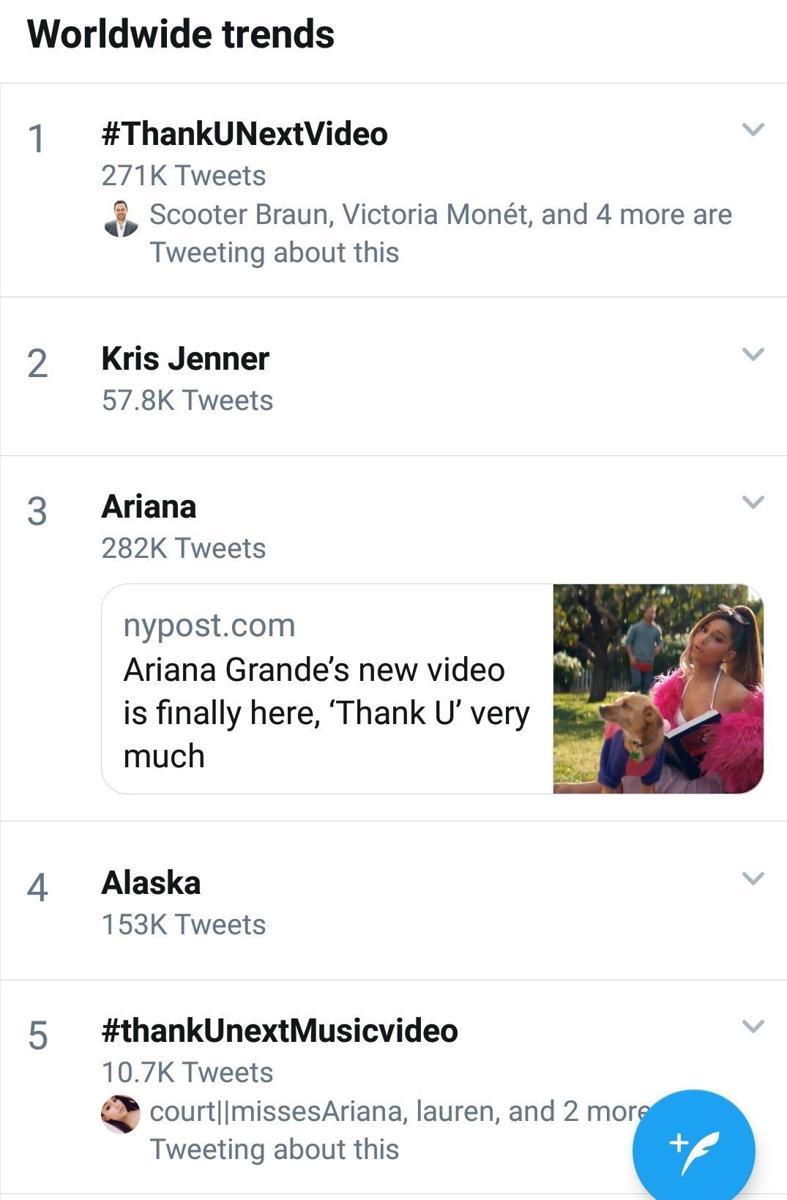The height and width of the screenshot is (1200, 787).
Task: Open the Kris Jenner trend
Action: click(x=185, y=358)
